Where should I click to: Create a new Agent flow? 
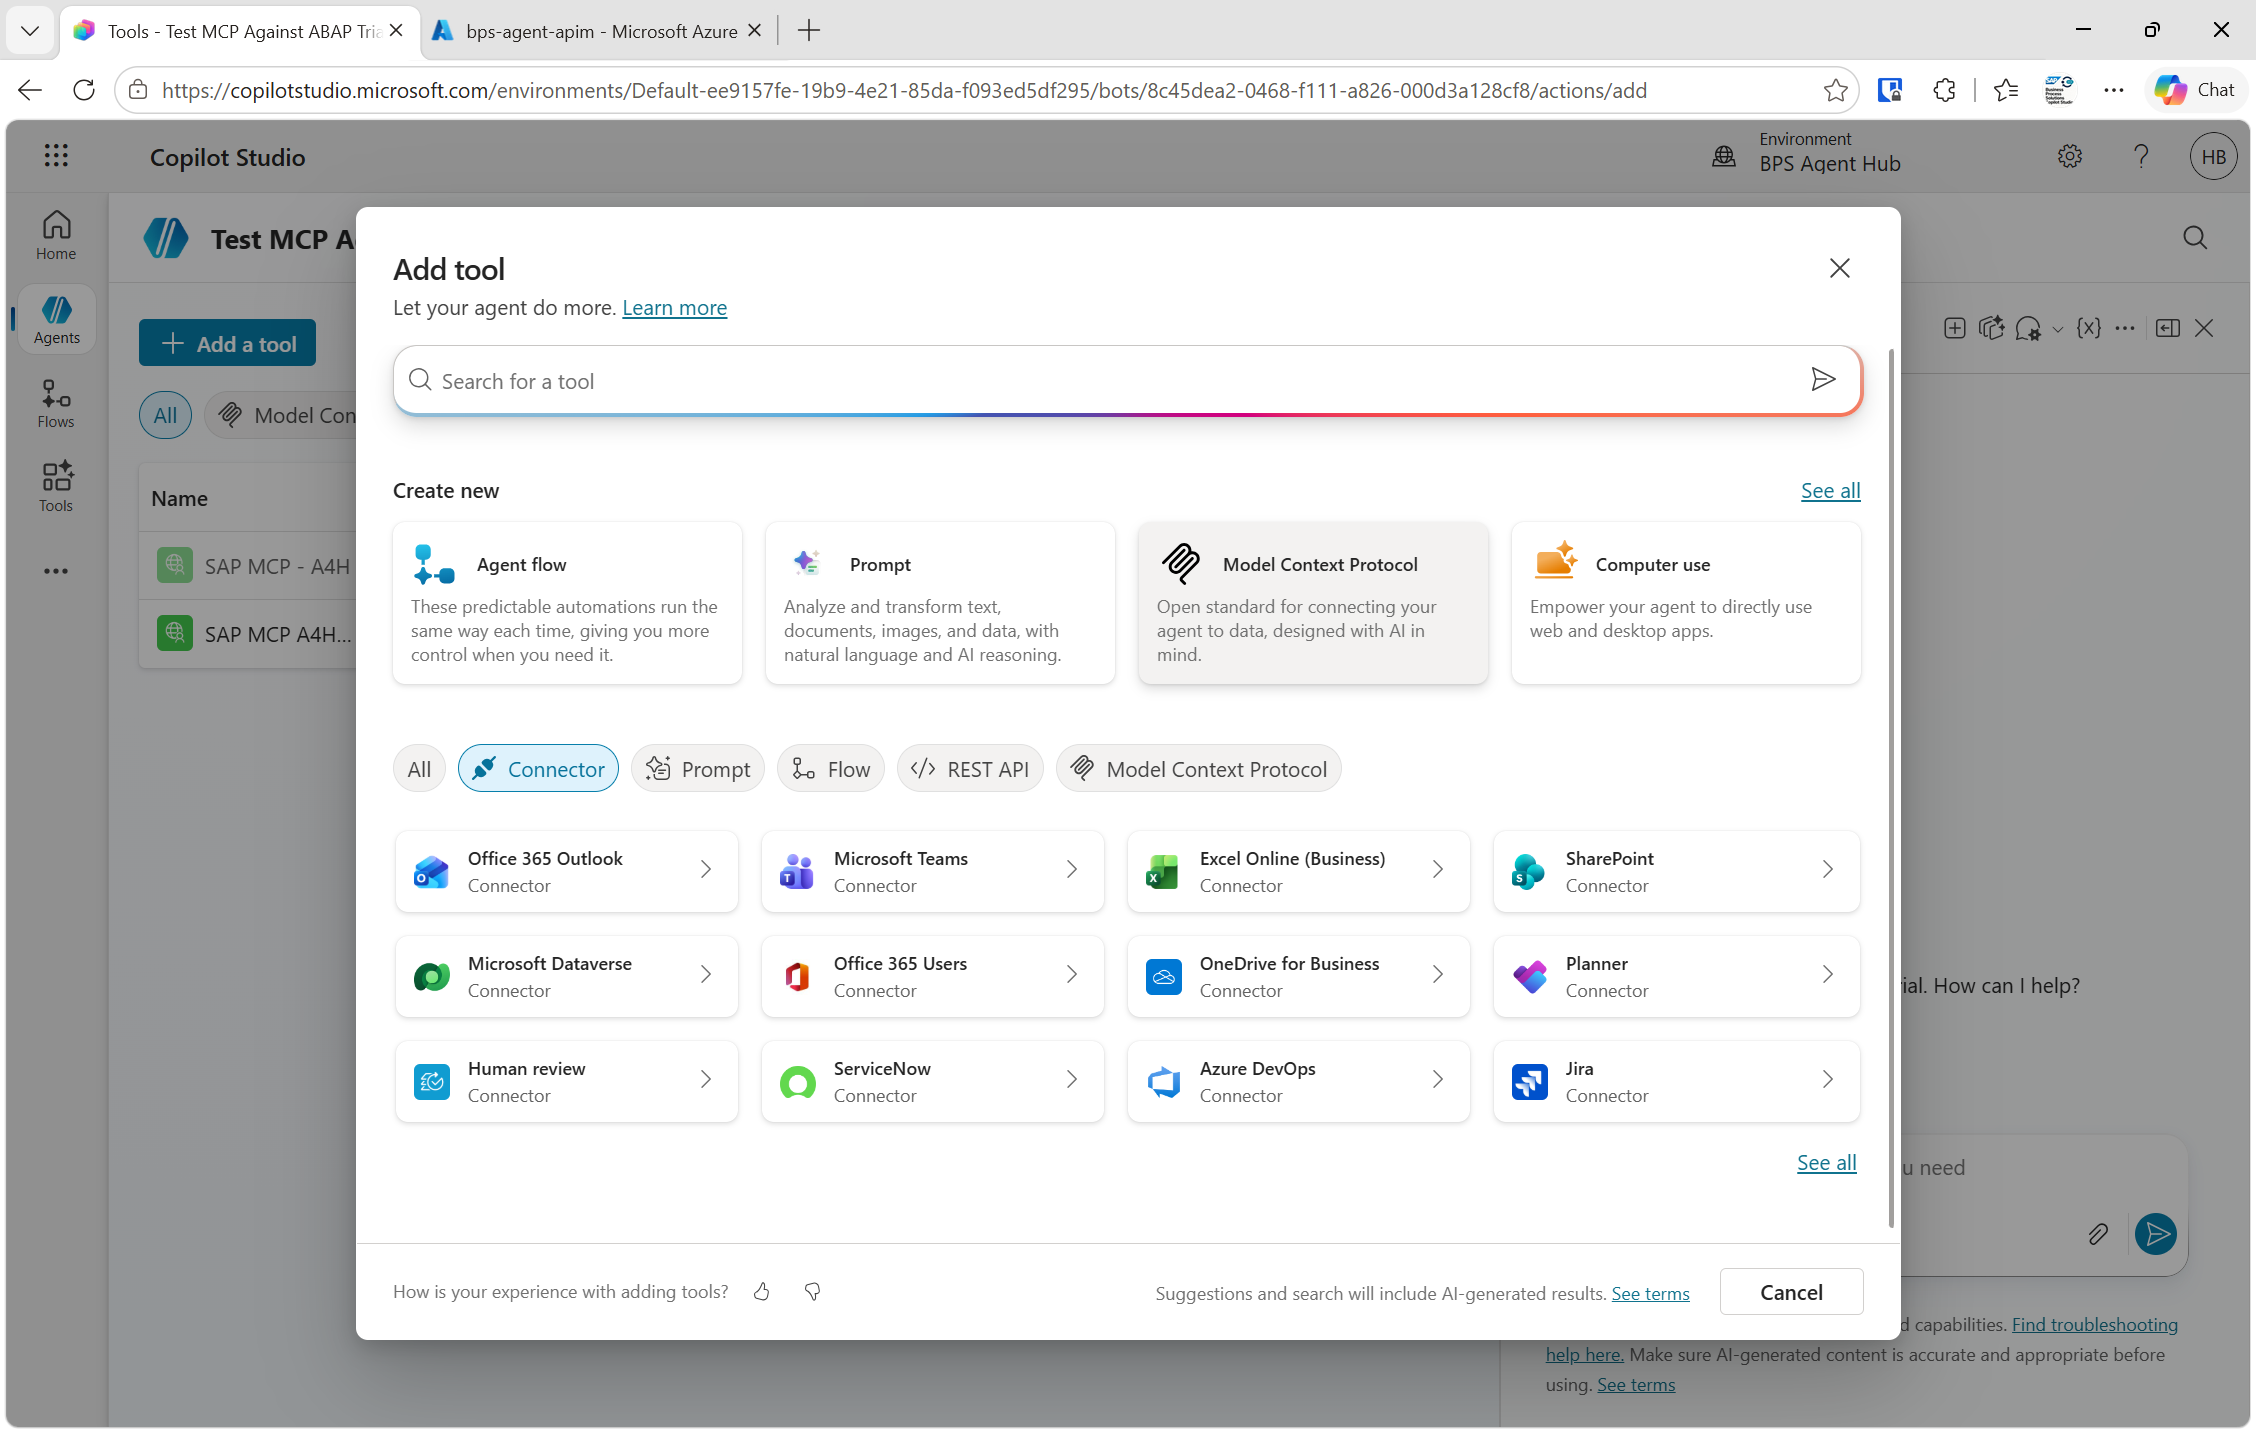[567, 603]
